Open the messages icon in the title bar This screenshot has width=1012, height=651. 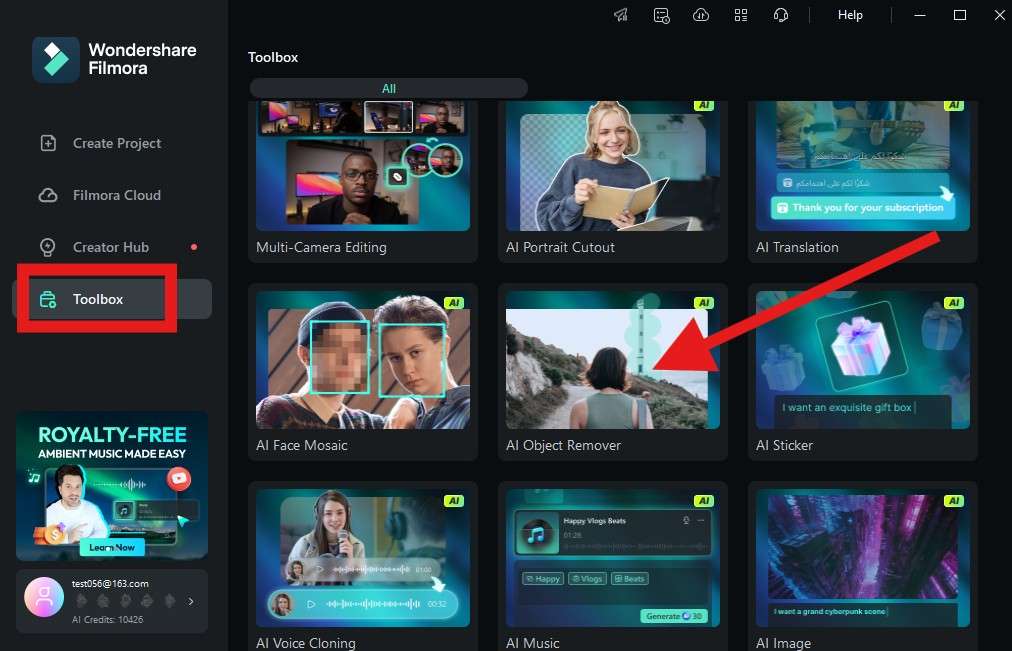[661, 15]
